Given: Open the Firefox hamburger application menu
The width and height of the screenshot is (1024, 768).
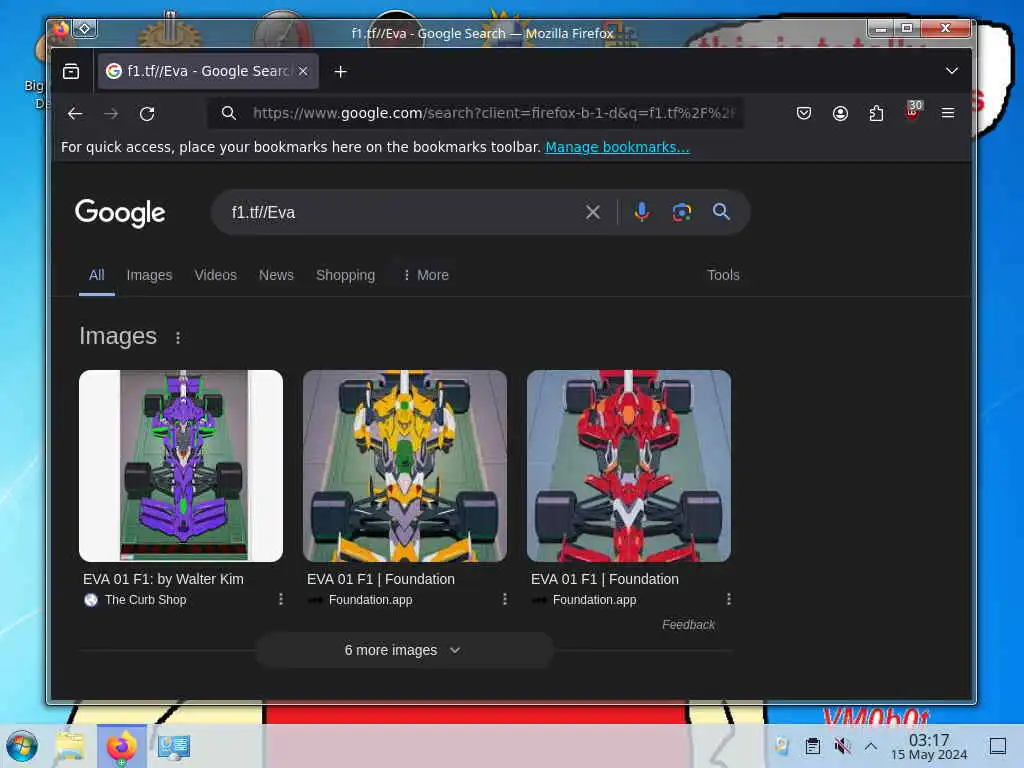Looking at the screenshot, I should click(948, 114).
